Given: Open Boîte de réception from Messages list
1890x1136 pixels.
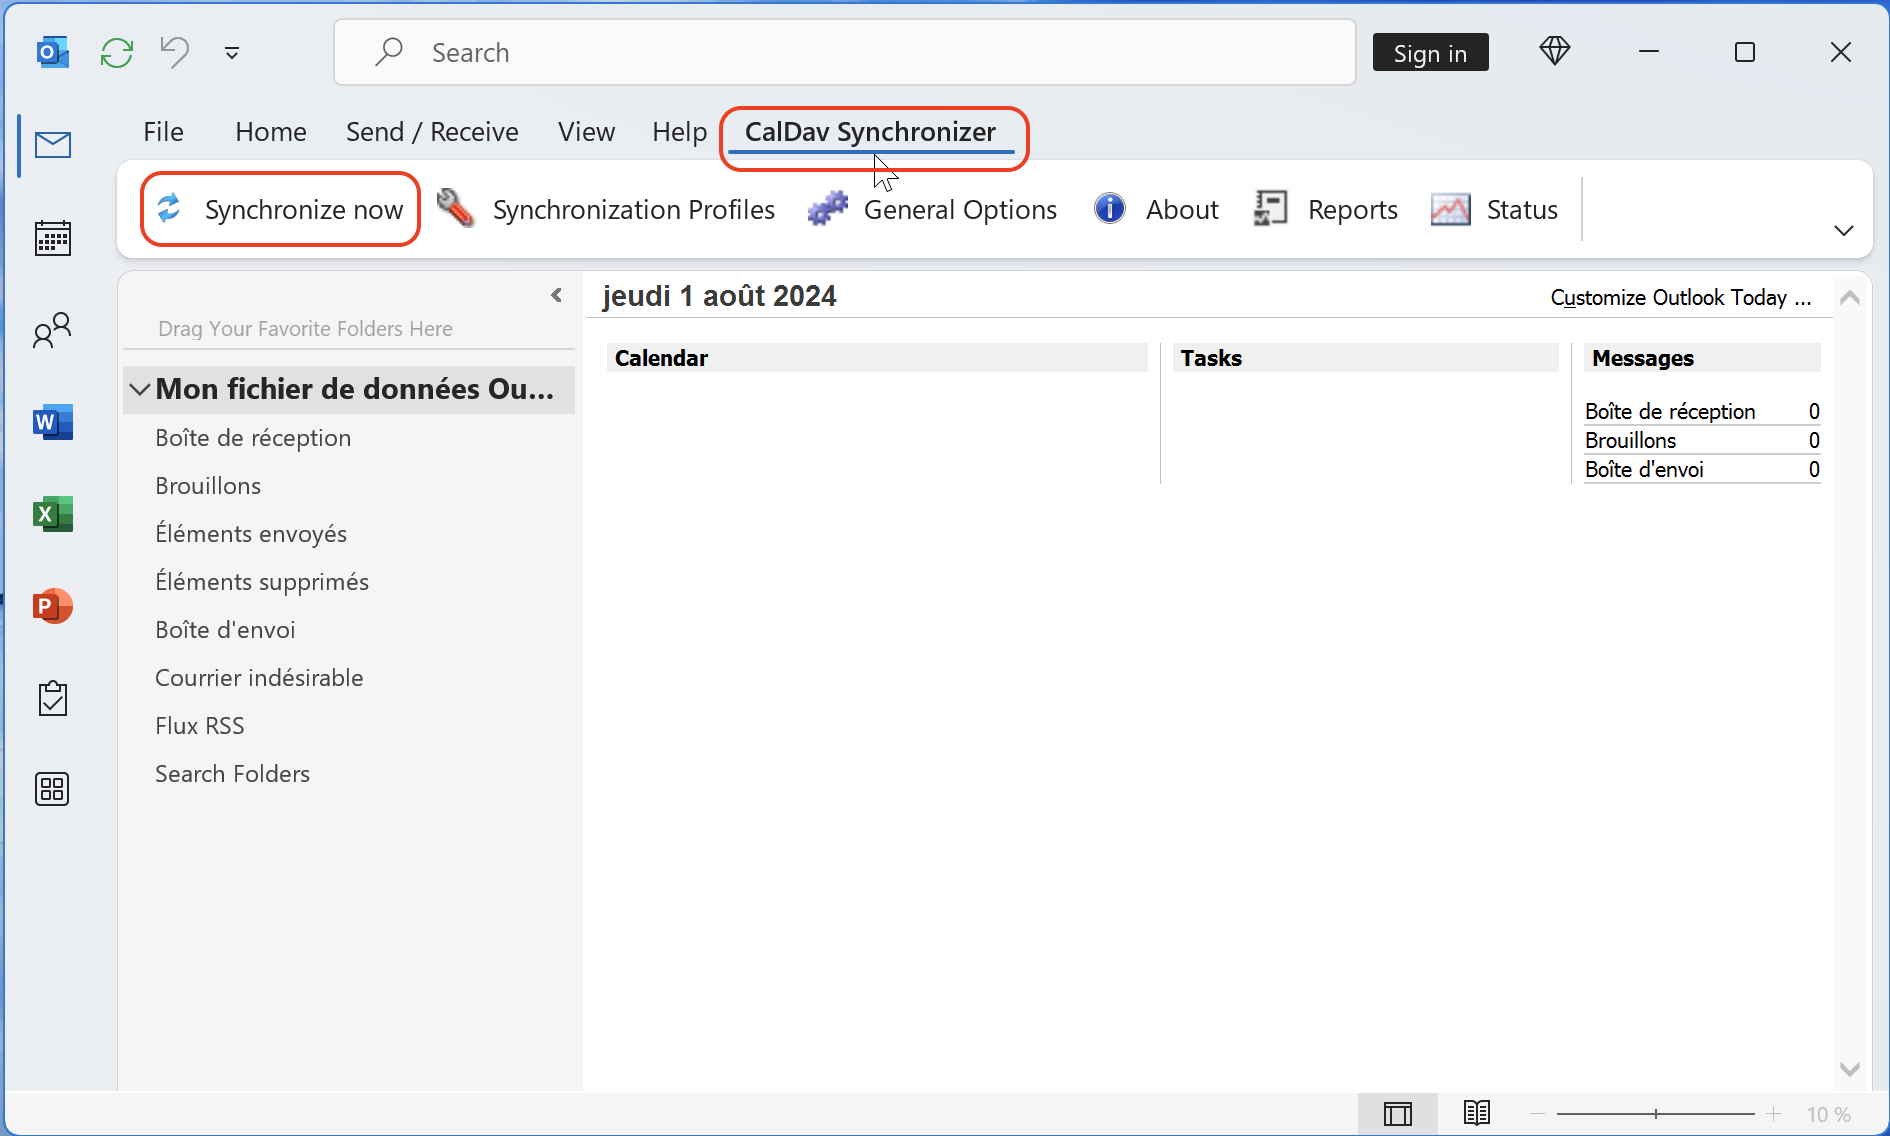Looking at the screenshot, I should pyautogui.click(x=1670, y=411).
